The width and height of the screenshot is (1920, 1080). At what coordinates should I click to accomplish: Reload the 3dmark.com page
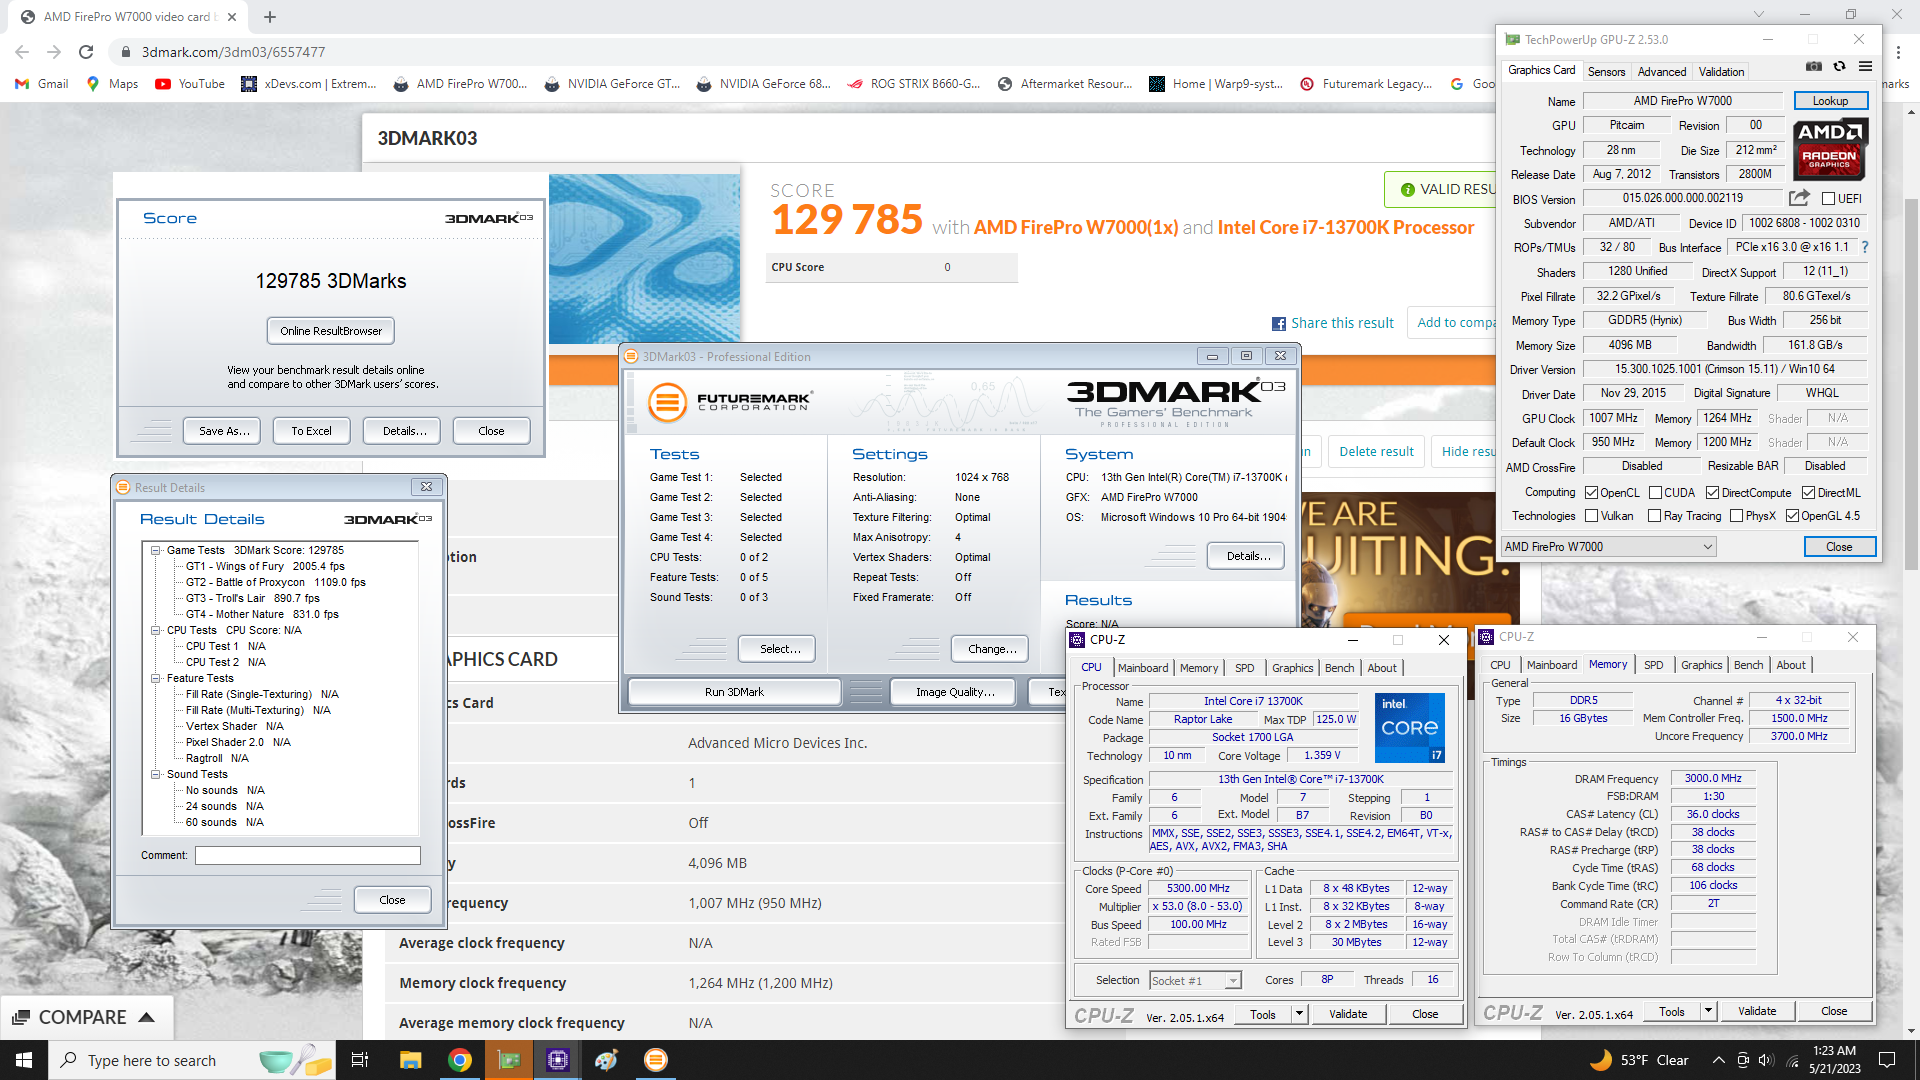86,52
